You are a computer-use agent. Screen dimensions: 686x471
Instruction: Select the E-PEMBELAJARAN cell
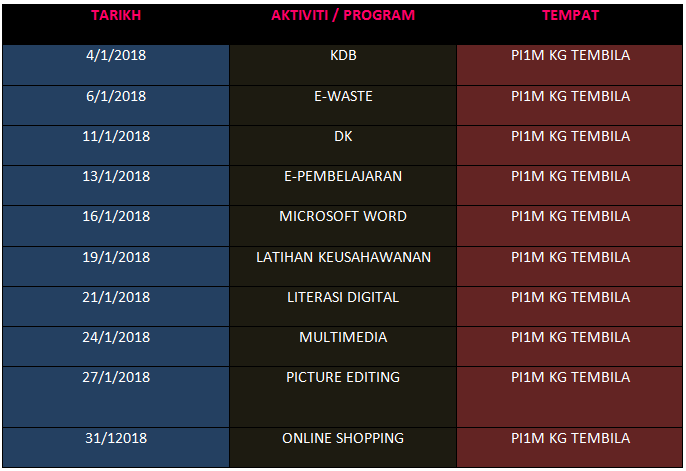[x=343, y=177]
